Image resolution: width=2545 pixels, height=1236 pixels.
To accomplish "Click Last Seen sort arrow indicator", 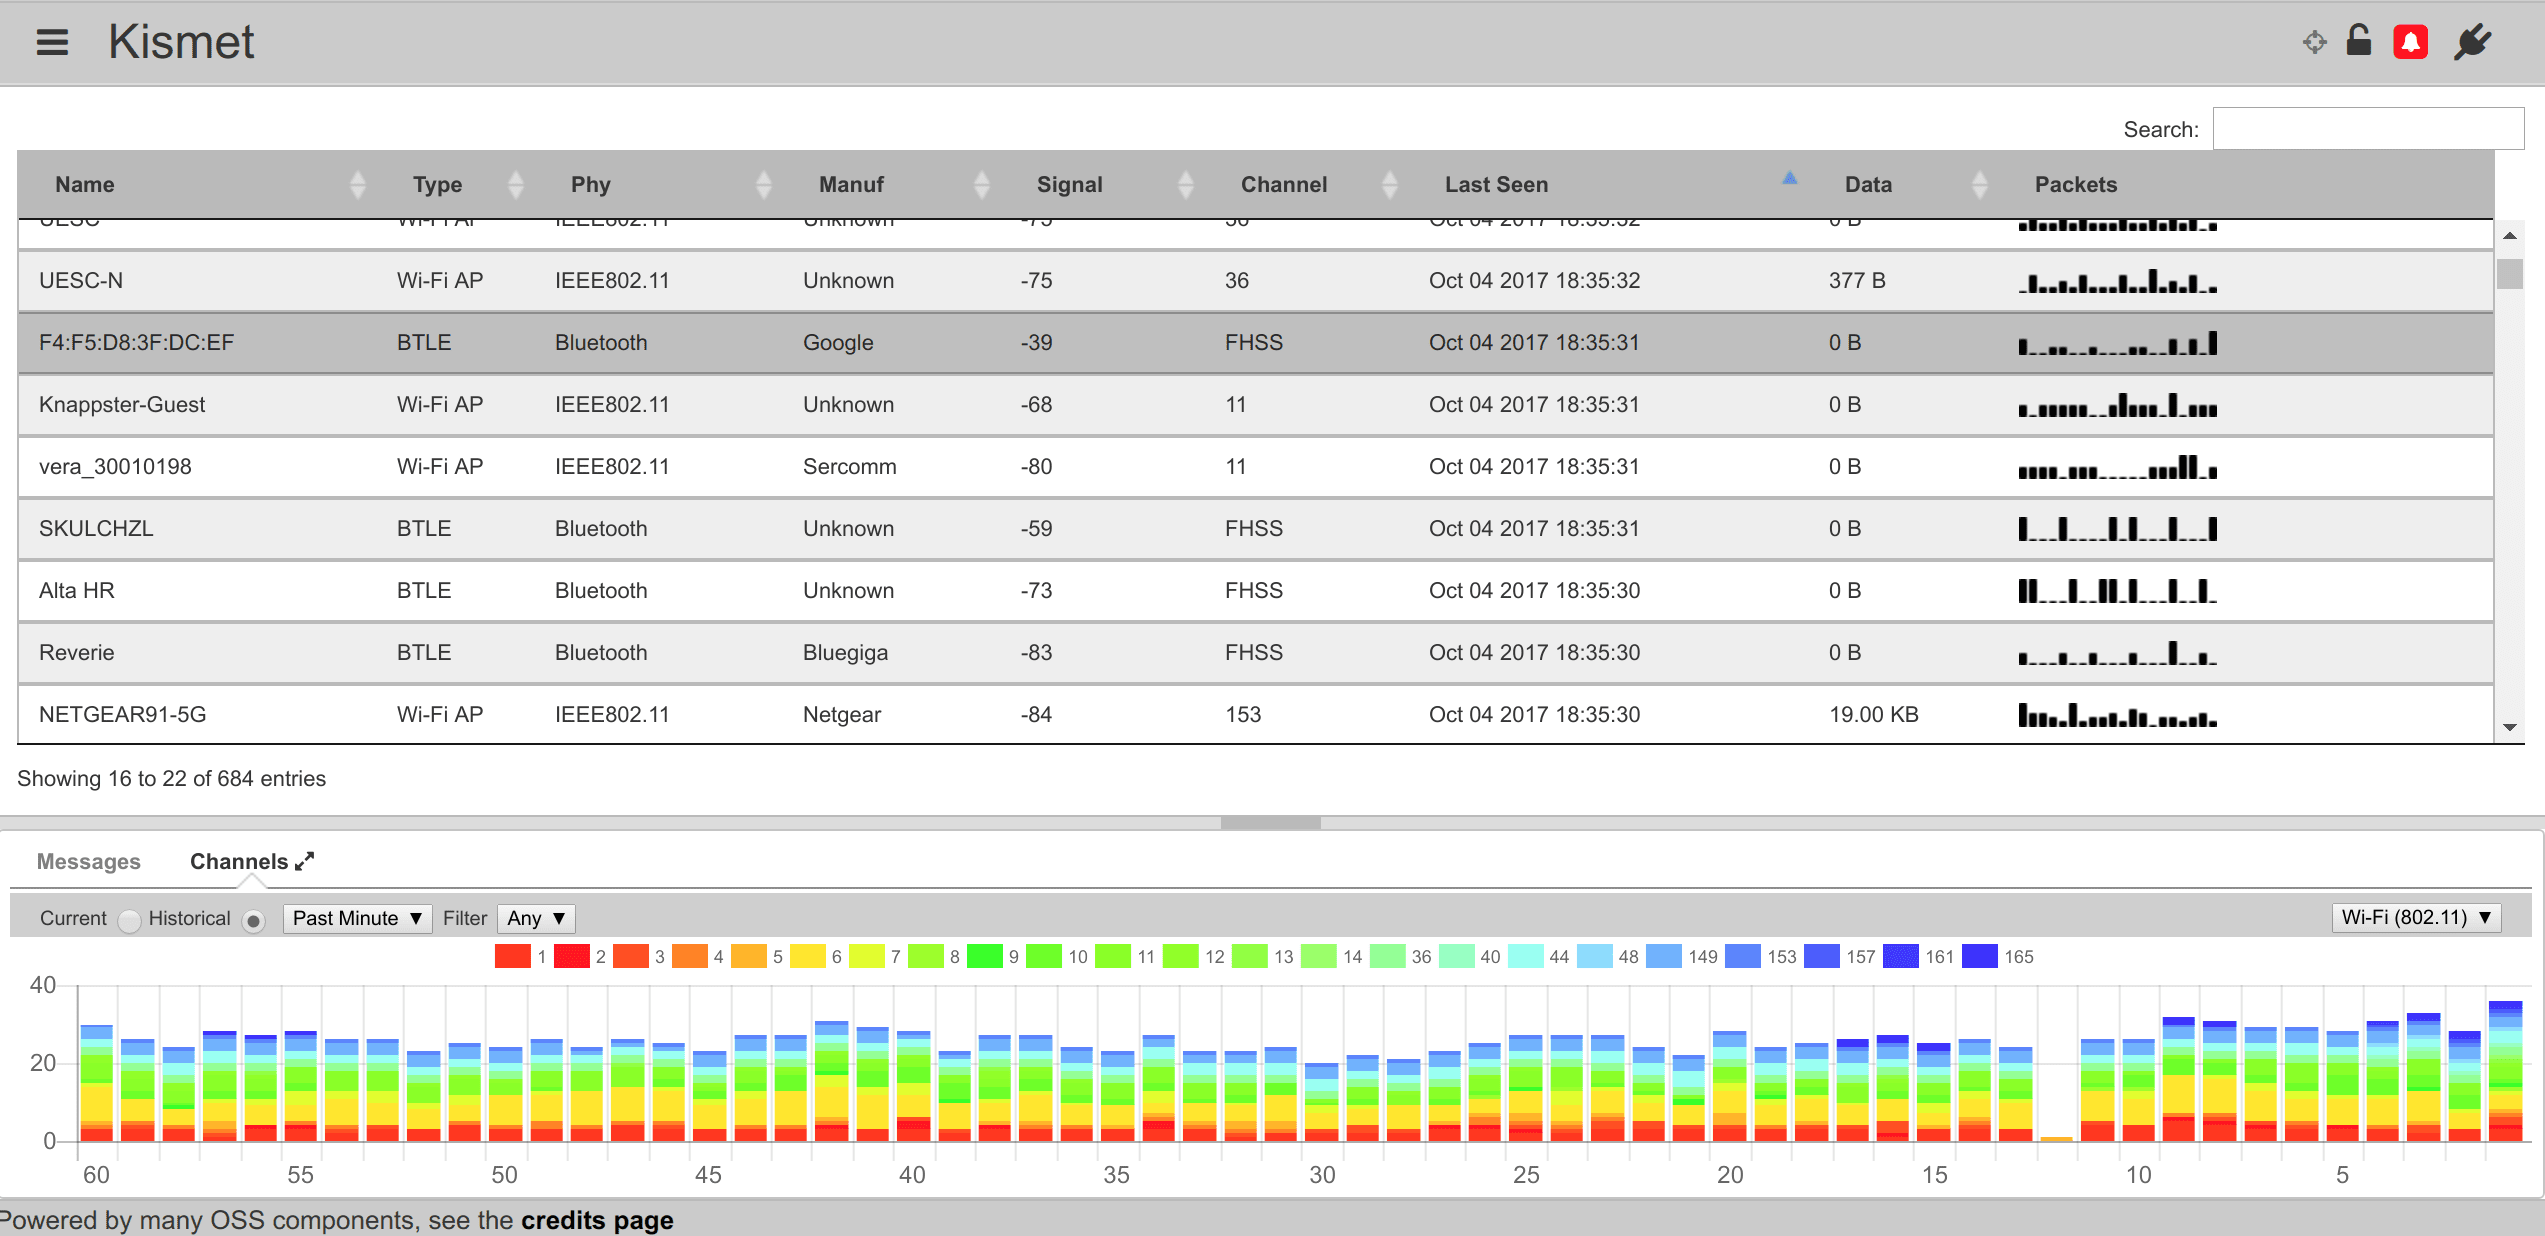I will click(1789, 179).
